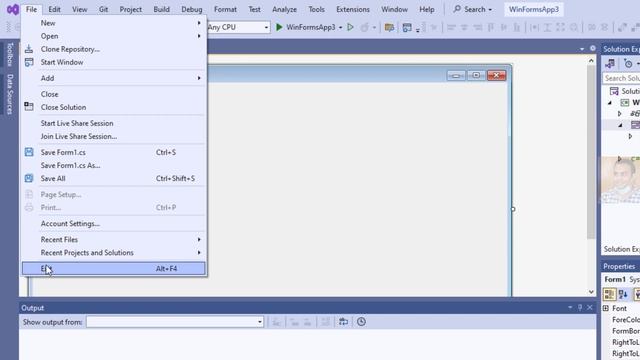Choose Save Form1.cs As option
Viewport: 640px width, 360px height.
(113, 165)
